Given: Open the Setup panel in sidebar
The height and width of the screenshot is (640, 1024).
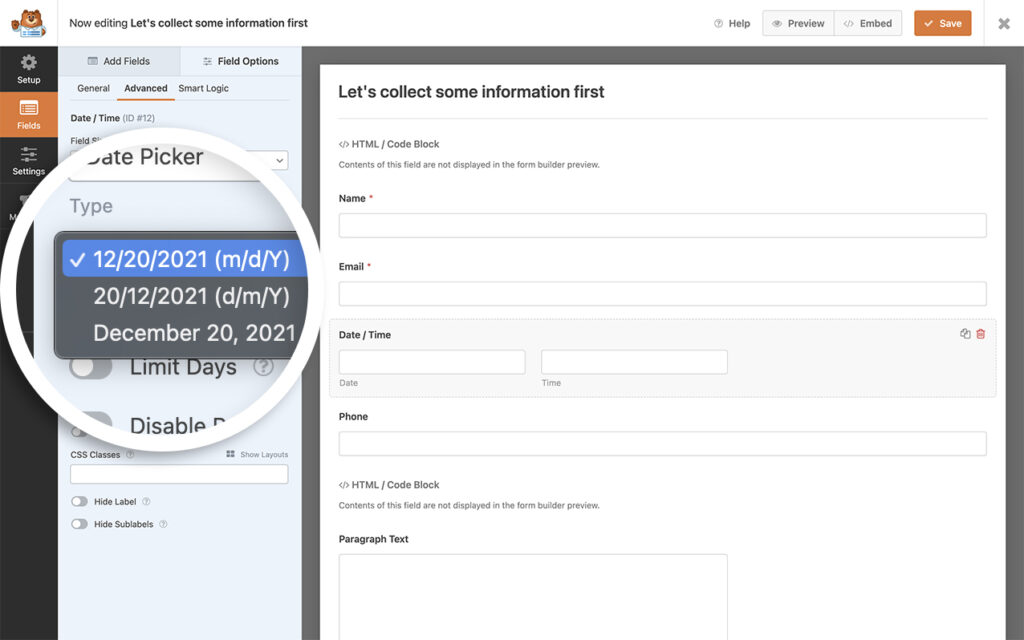Looking at the screenshot, I should coord(29,69).
